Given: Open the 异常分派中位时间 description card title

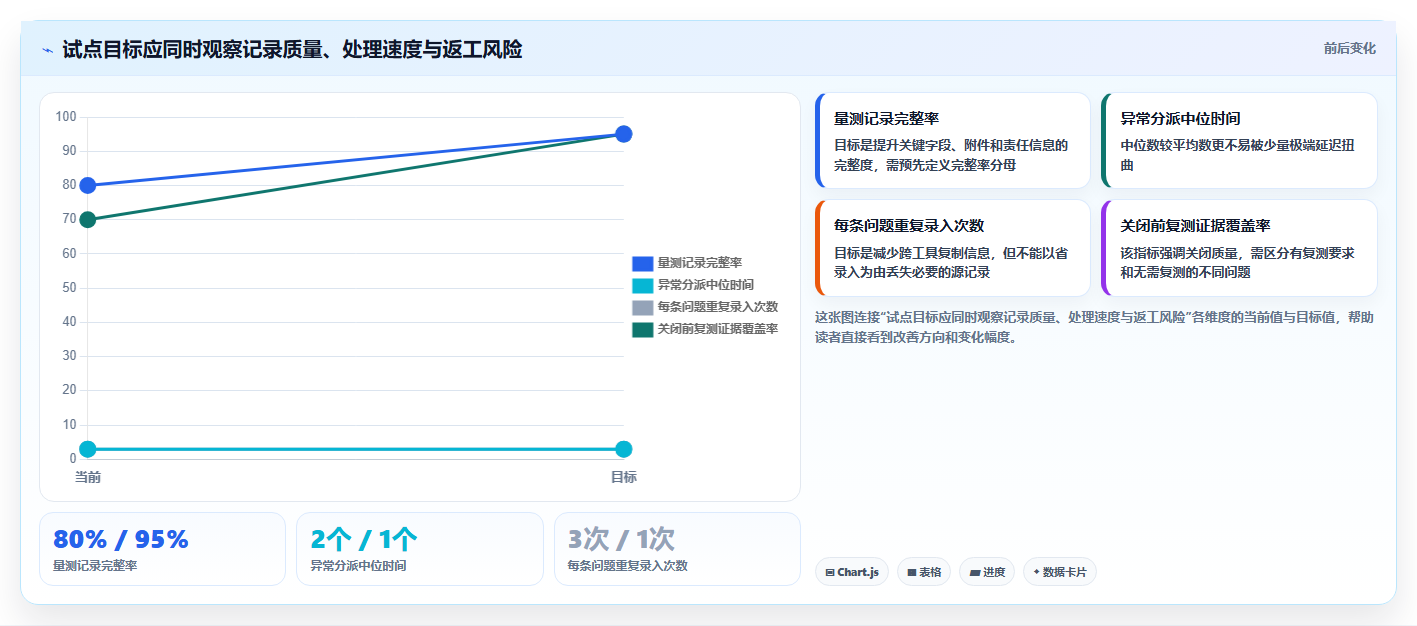Looking at the screenshot, I should [x=1180, y=118].
